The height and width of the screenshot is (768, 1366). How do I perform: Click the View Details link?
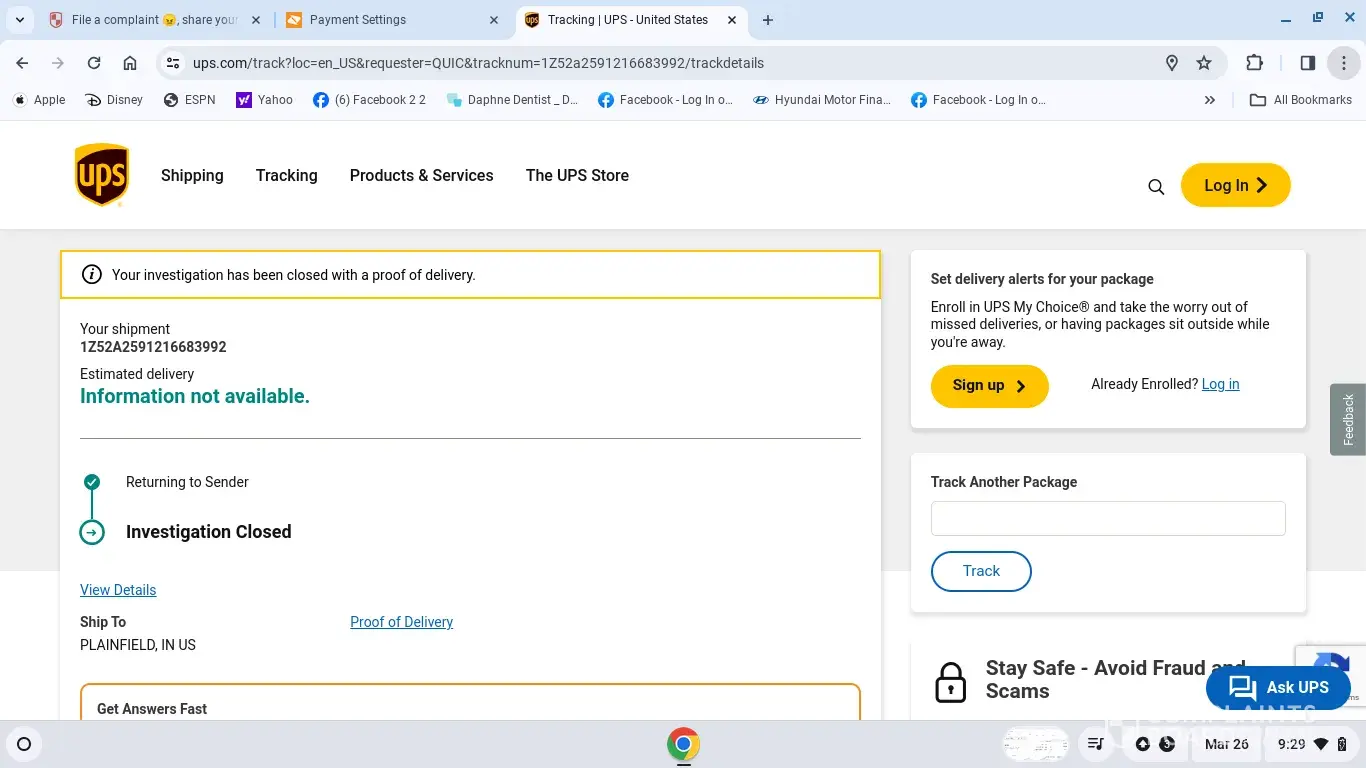point(118,590)
